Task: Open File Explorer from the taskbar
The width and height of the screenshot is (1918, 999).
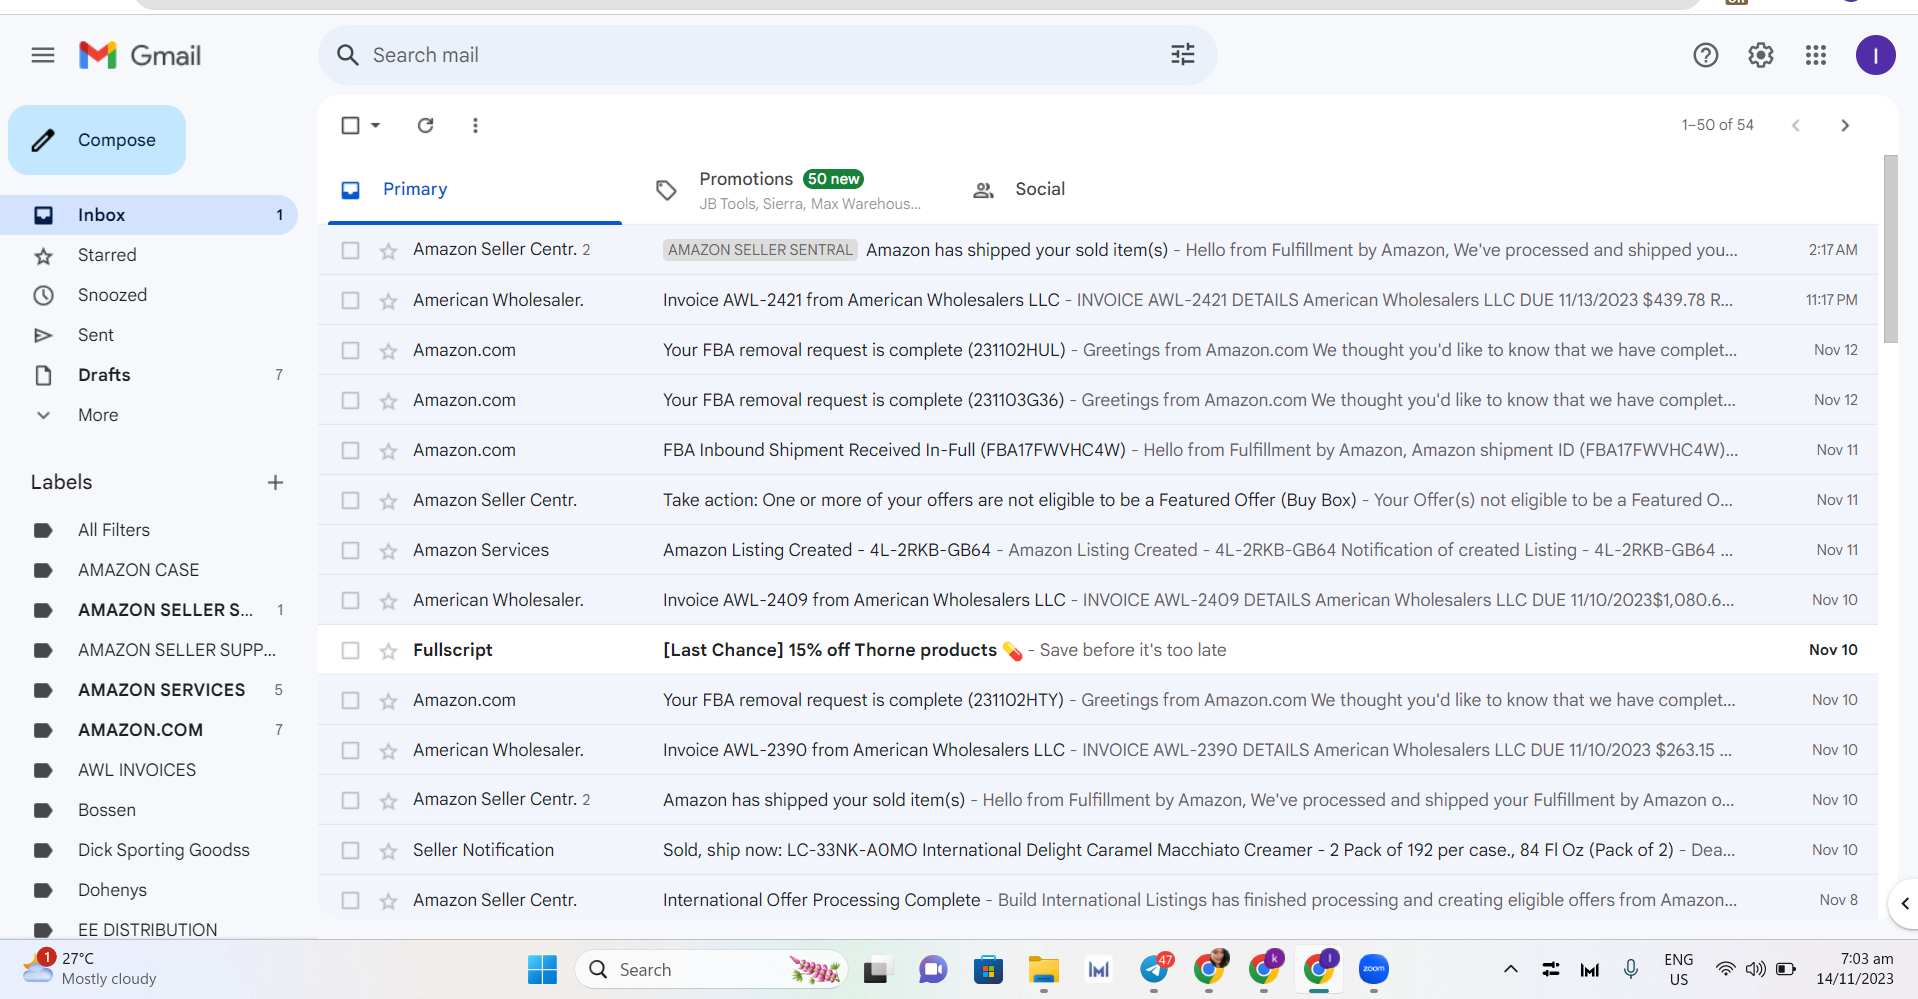Action: (1044, 969)
